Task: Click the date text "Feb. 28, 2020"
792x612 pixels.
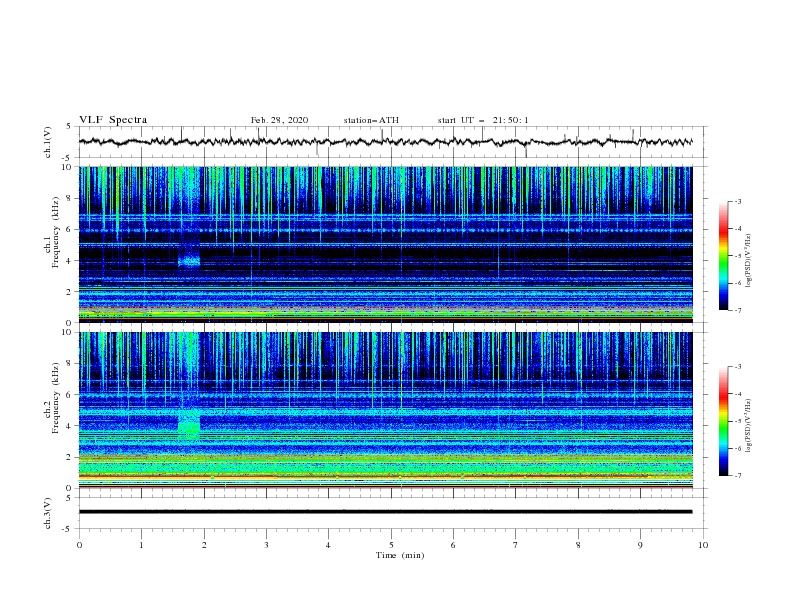Action: click(279, 120)
